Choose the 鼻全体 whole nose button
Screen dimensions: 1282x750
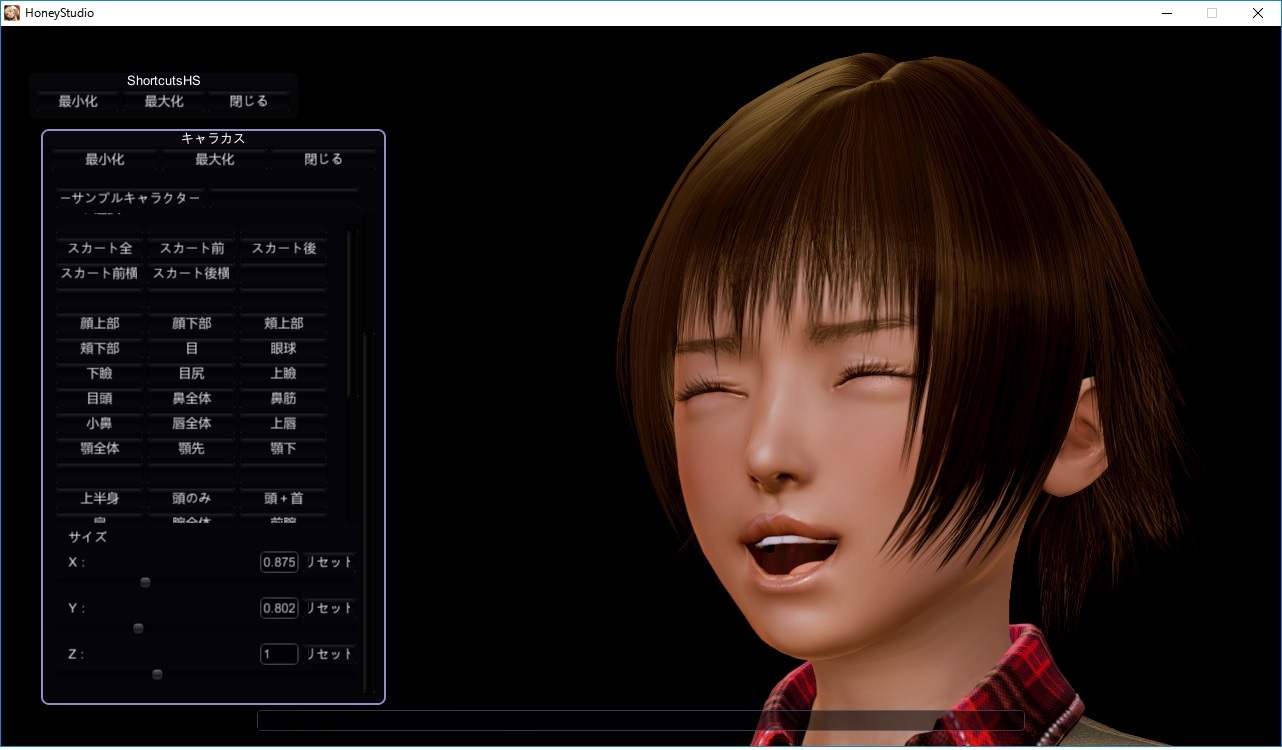point(192,398)
